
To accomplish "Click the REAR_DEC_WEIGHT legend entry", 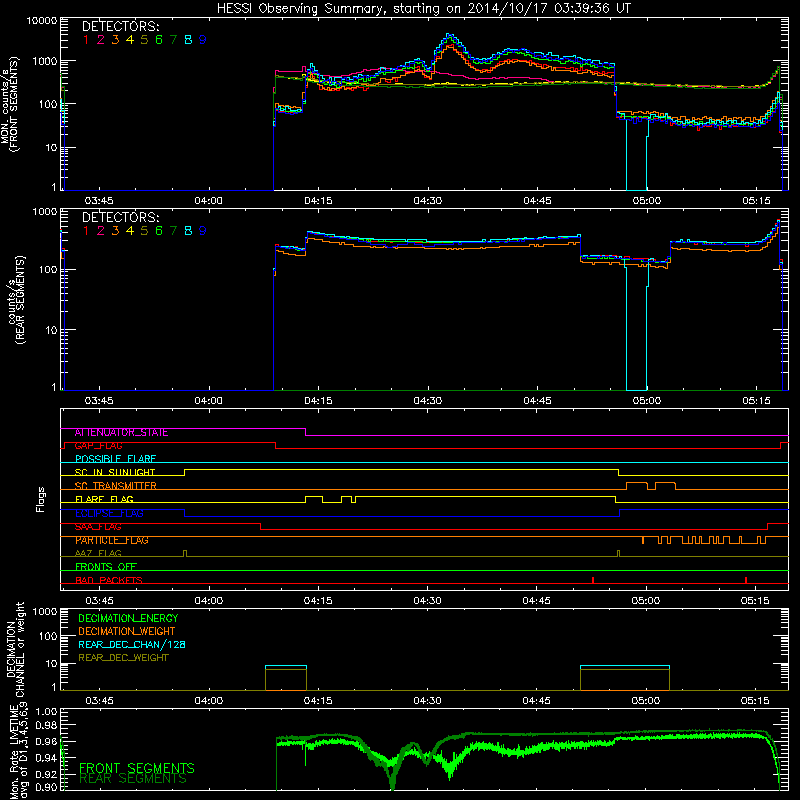I will click(x=123, y=658).
